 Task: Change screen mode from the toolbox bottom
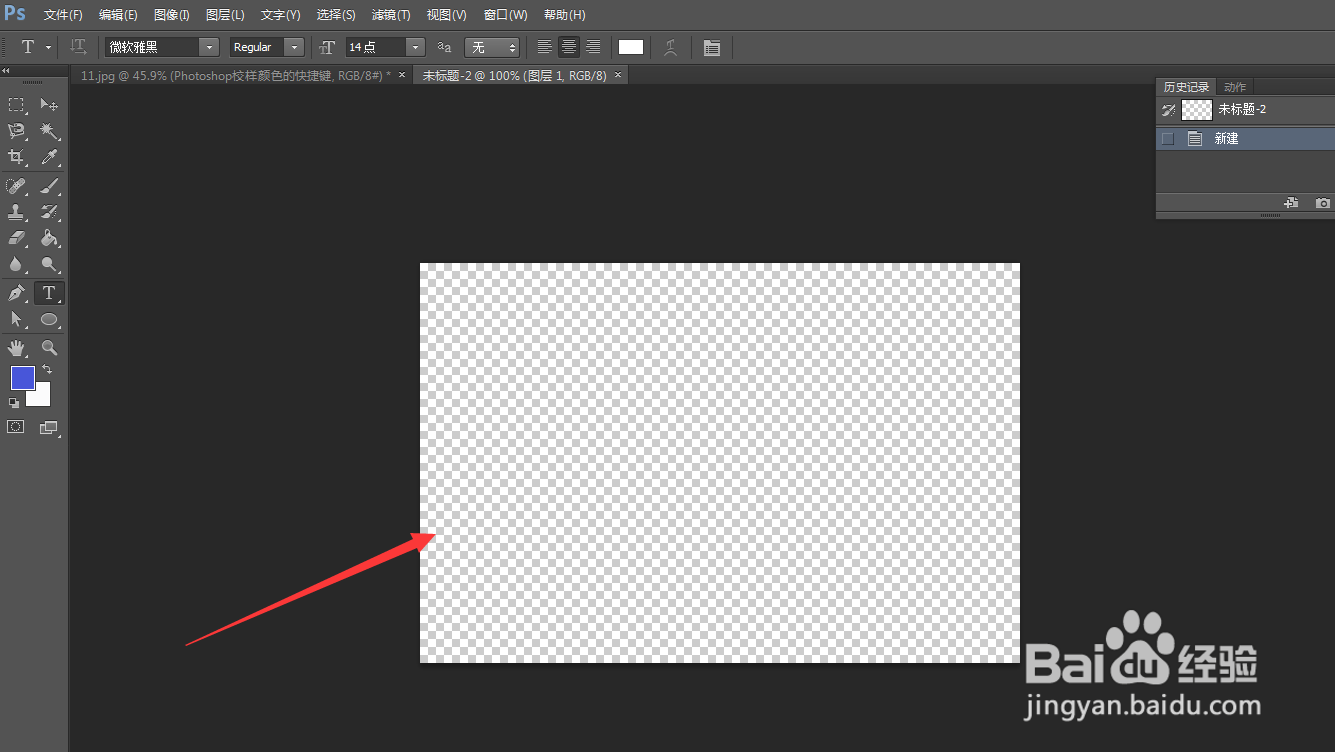coord(48,427)
